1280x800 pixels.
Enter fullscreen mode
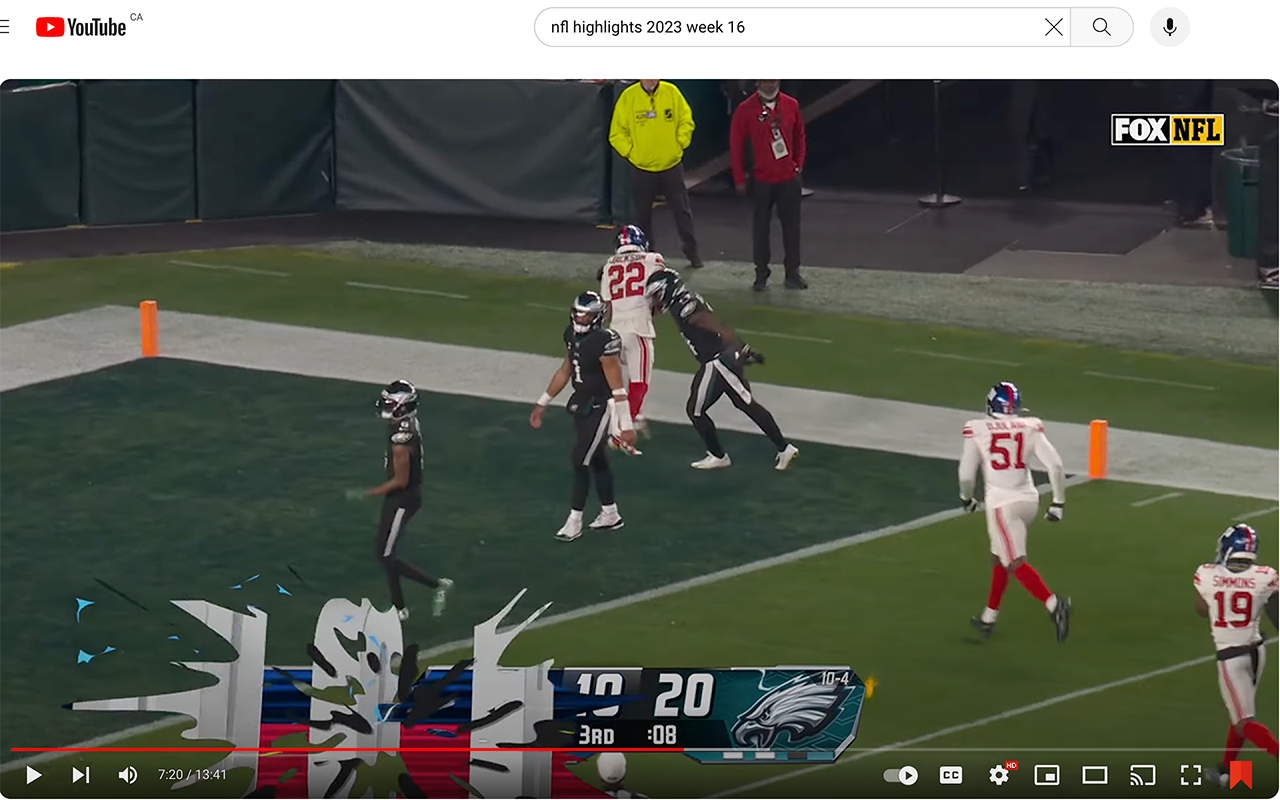pyautogui.click(x=1190, y=775)
